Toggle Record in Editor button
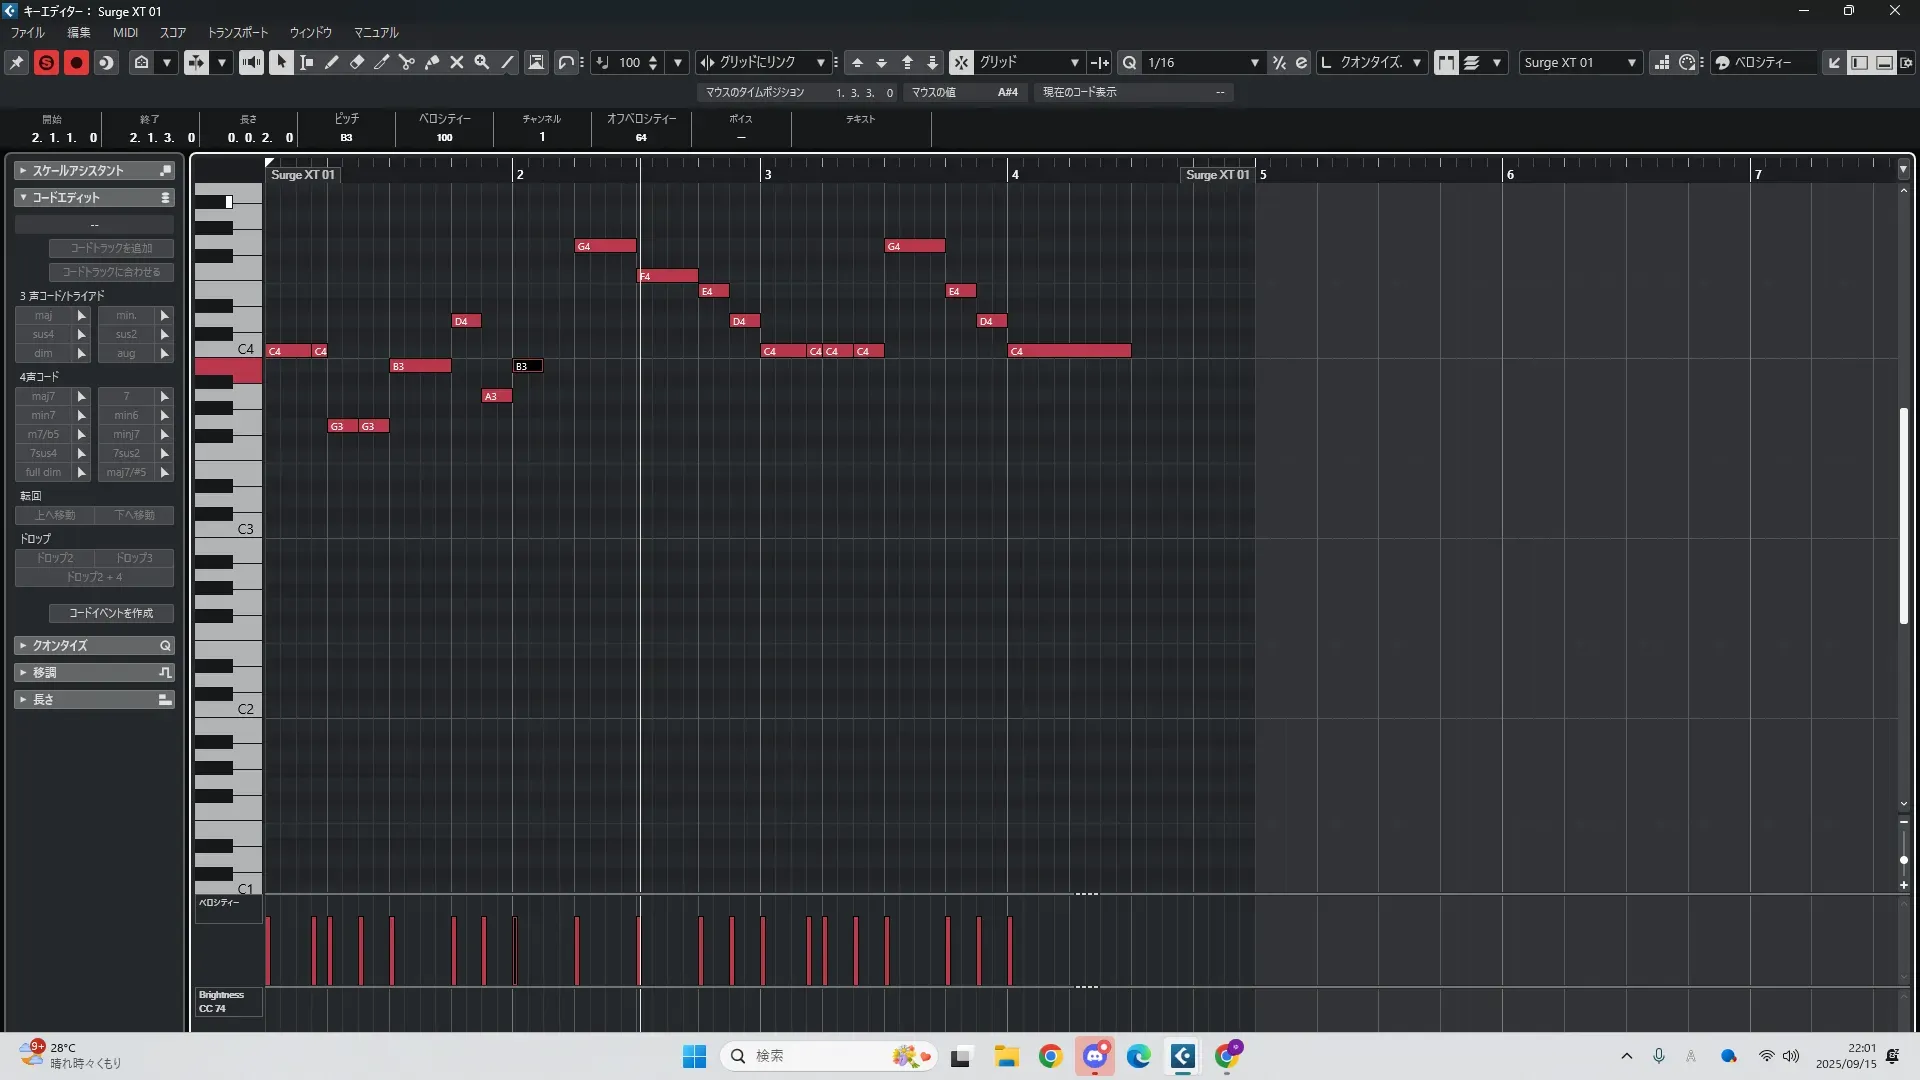1920x1080 pixels. coord(76,62)
